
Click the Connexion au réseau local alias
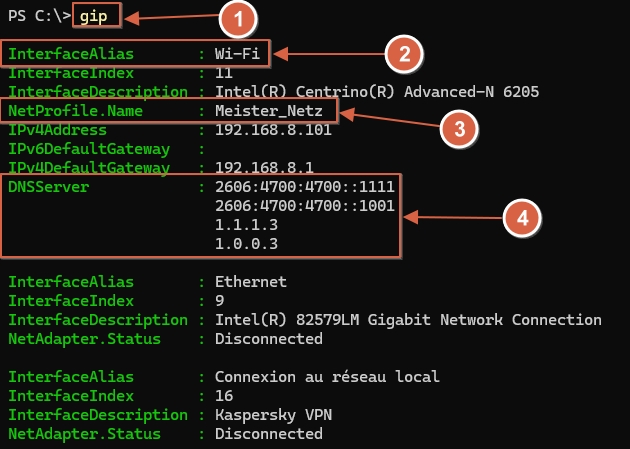[x=327, y=377]
